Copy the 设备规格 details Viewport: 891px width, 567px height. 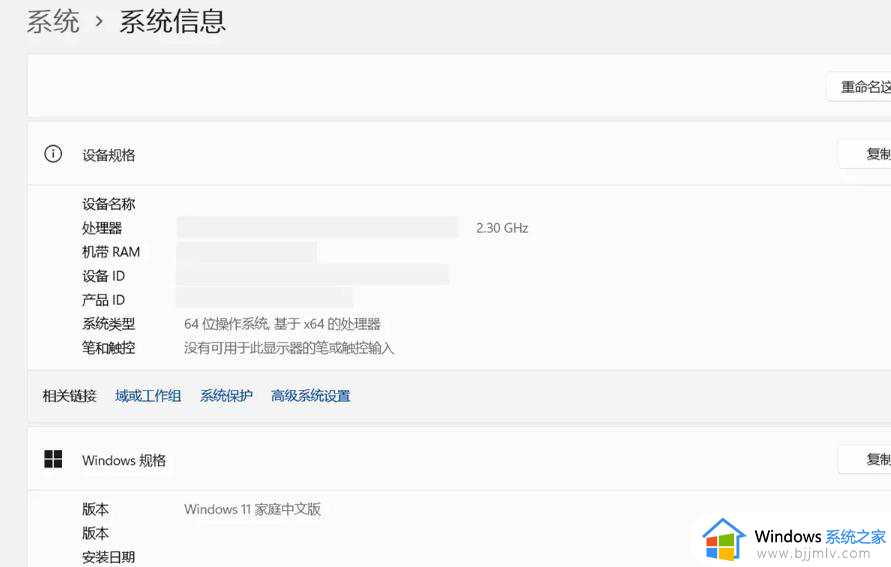point(865,154)
